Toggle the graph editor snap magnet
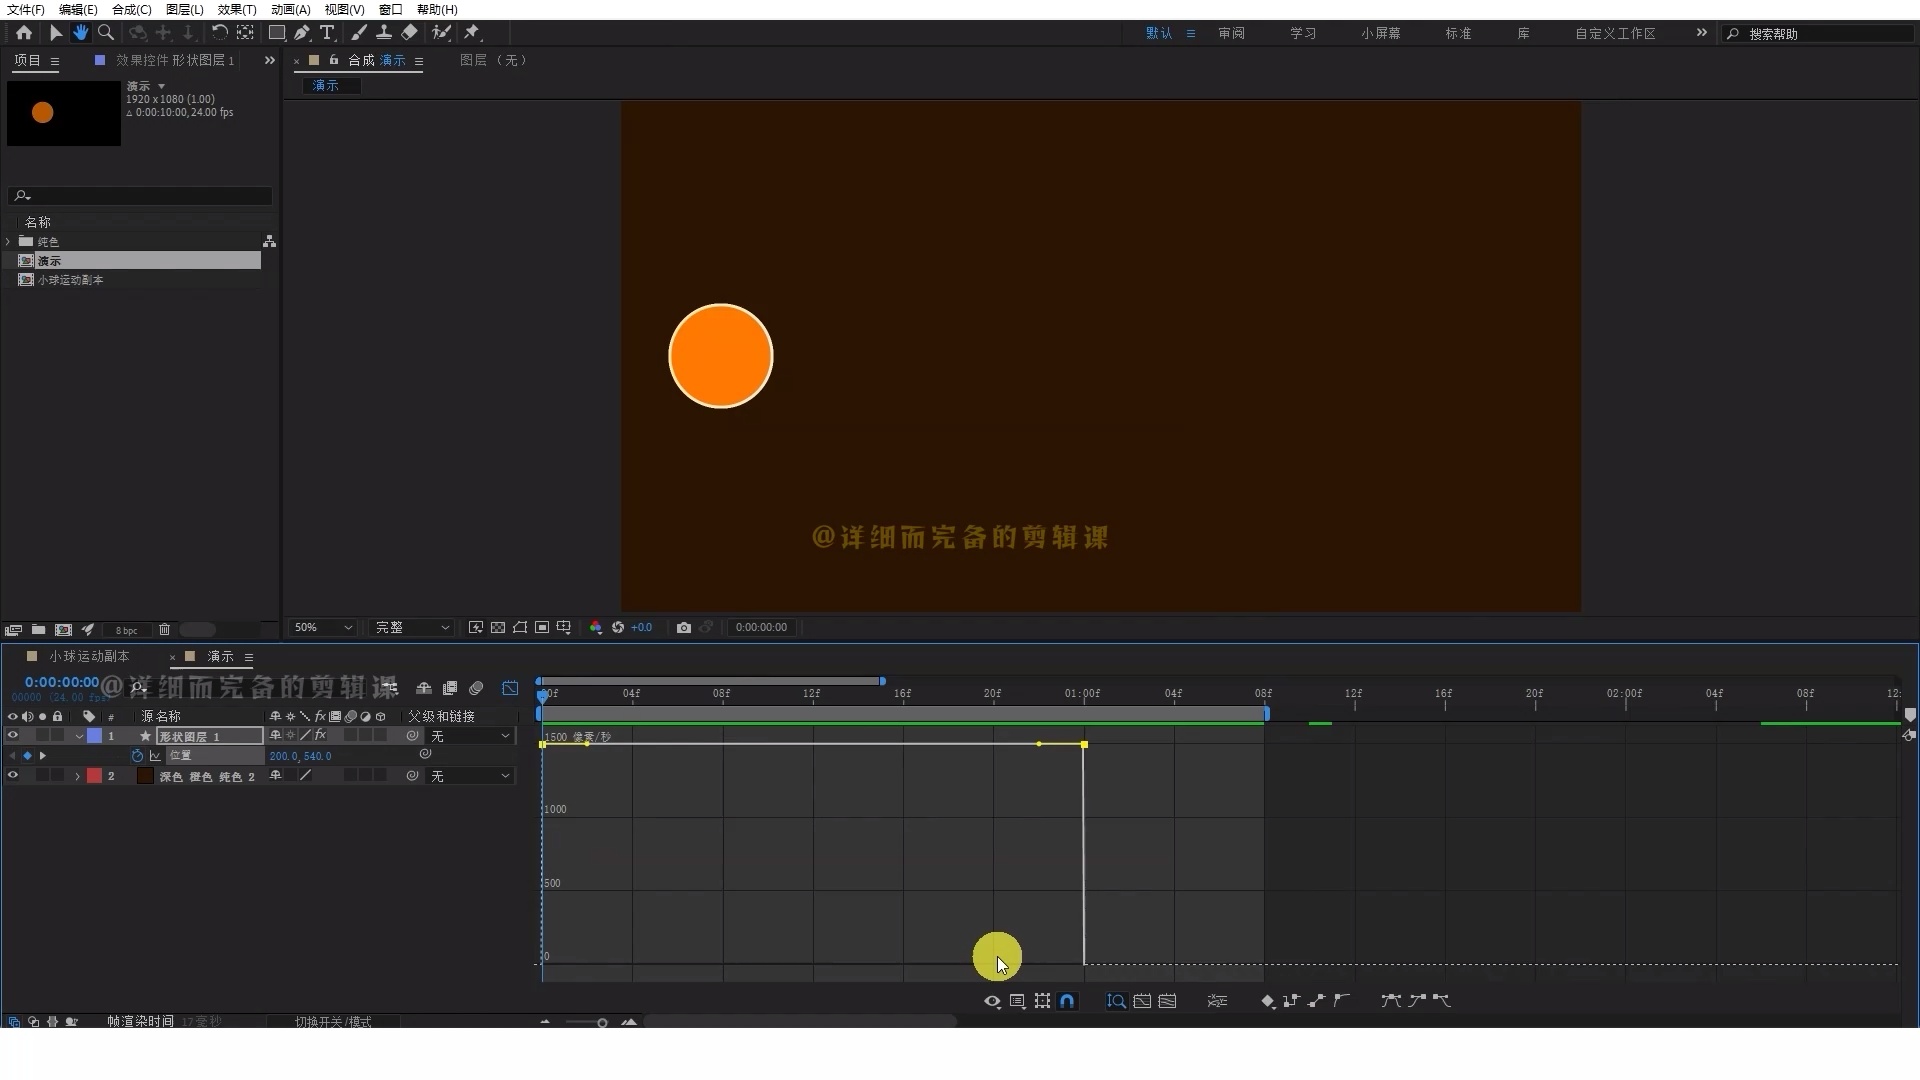 click(1067, 1001)
